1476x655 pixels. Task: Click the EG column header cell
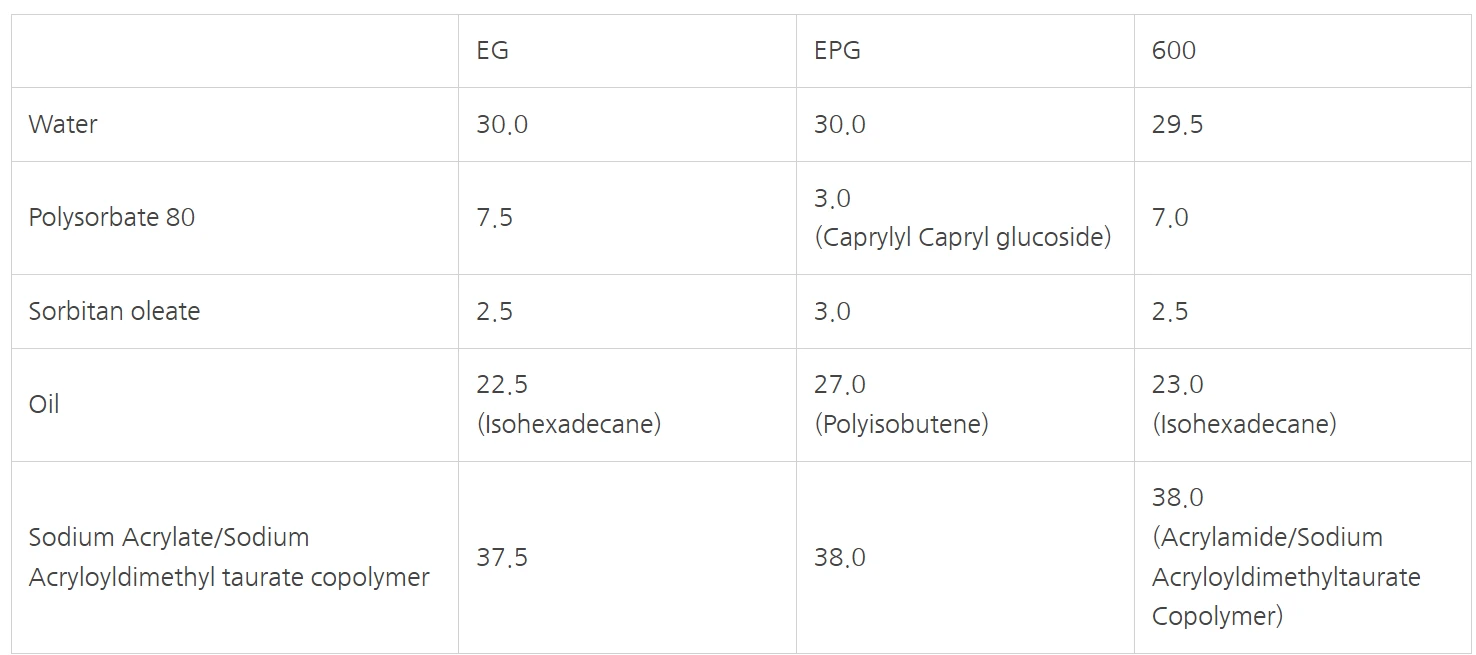coord(627,51)
